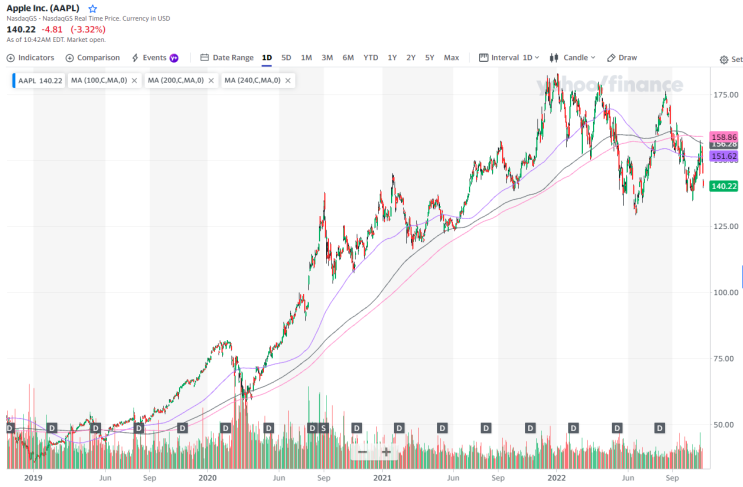Image resolution: width=743 pixels, height=487 pixels.
Task: Select the 5D range tab
Action: (x=286, y=58)
